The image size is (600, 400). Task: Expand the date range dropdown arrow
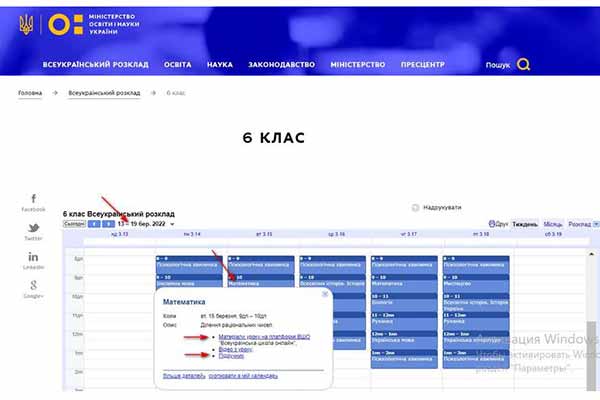coord(172,224)
